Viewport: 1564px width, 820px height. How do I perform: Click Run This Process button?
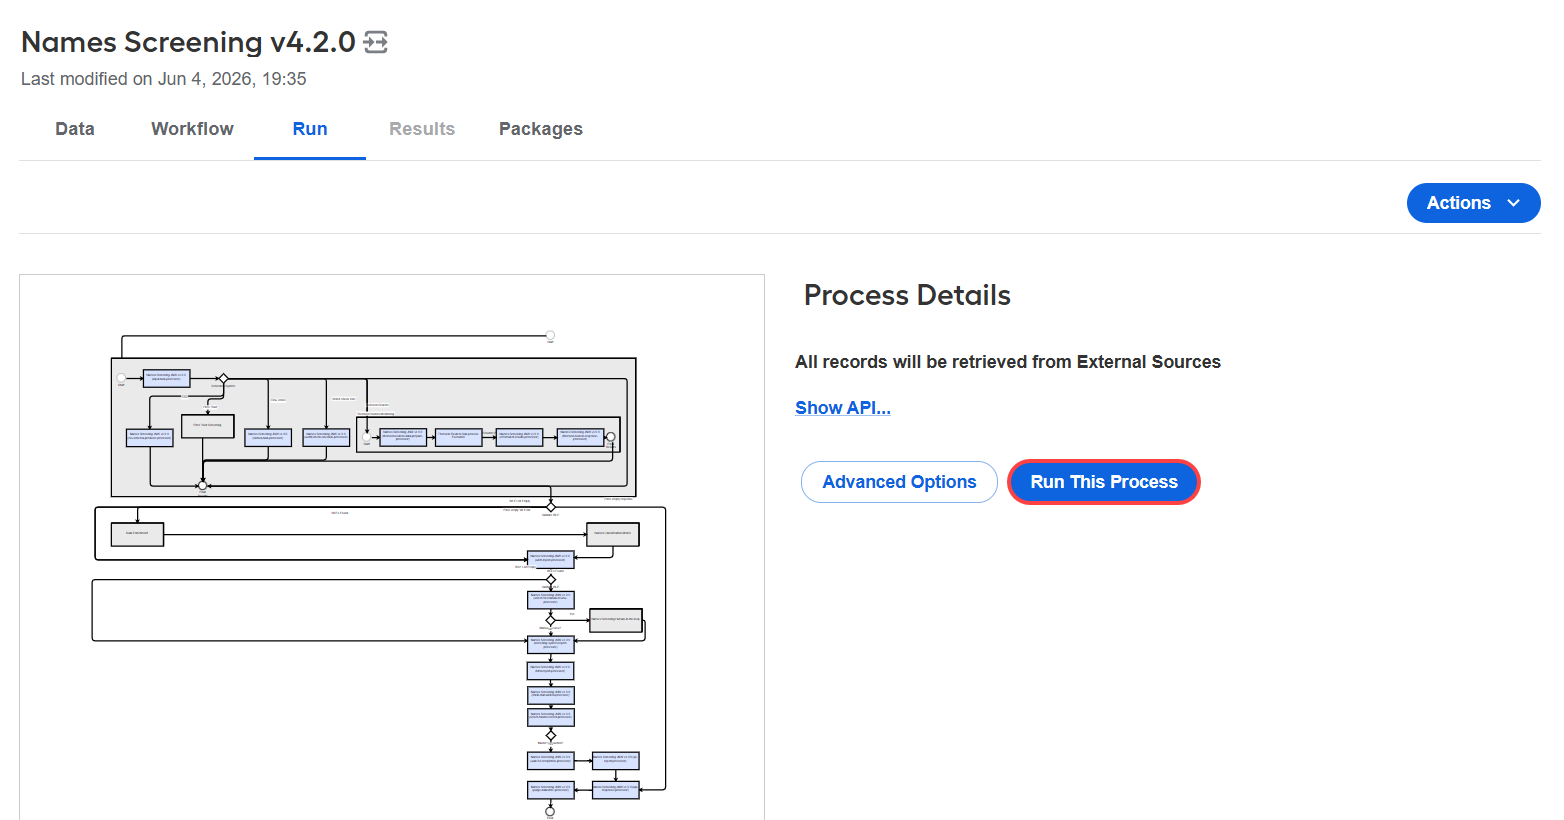(x=1104, y=482)
